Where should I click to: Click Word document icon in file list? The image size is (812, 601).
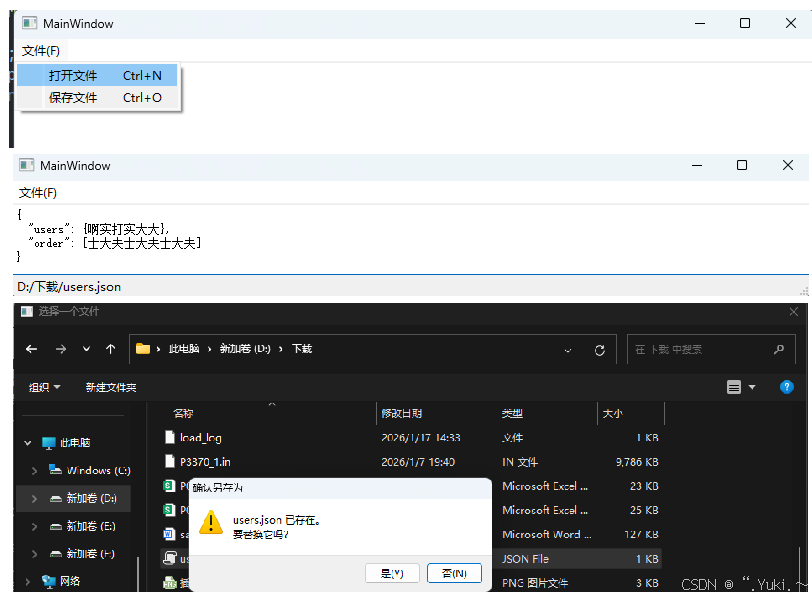[x=169, y=534]
